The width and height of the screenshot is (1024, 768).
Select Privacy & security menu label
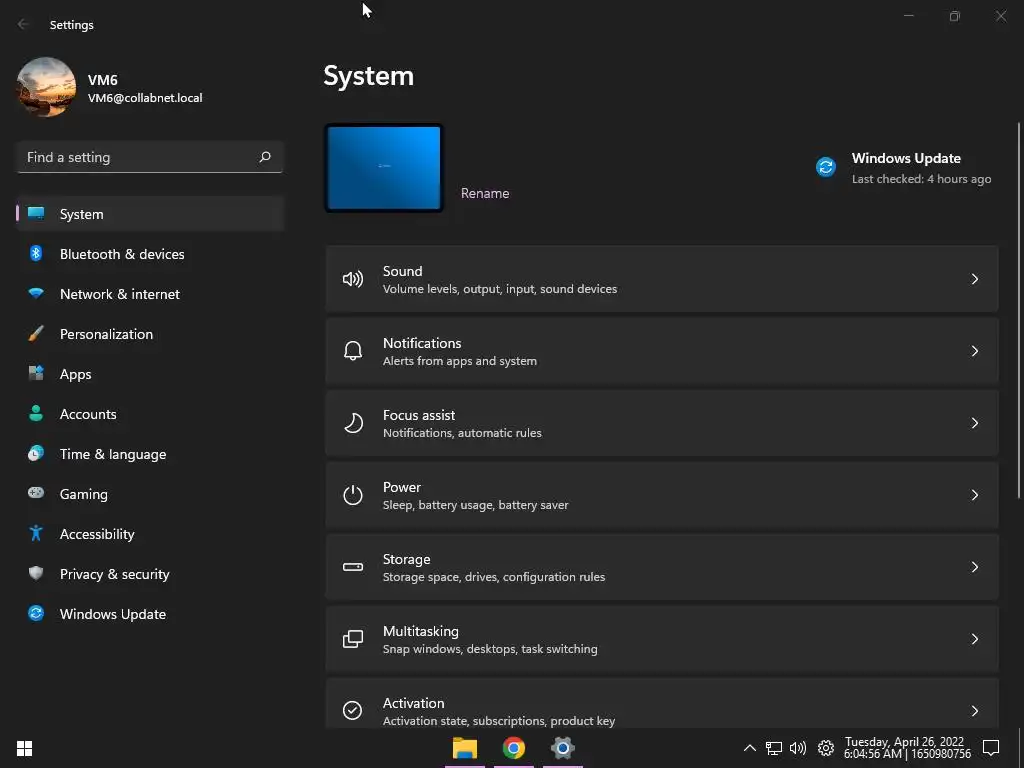[x=114, y=574]
